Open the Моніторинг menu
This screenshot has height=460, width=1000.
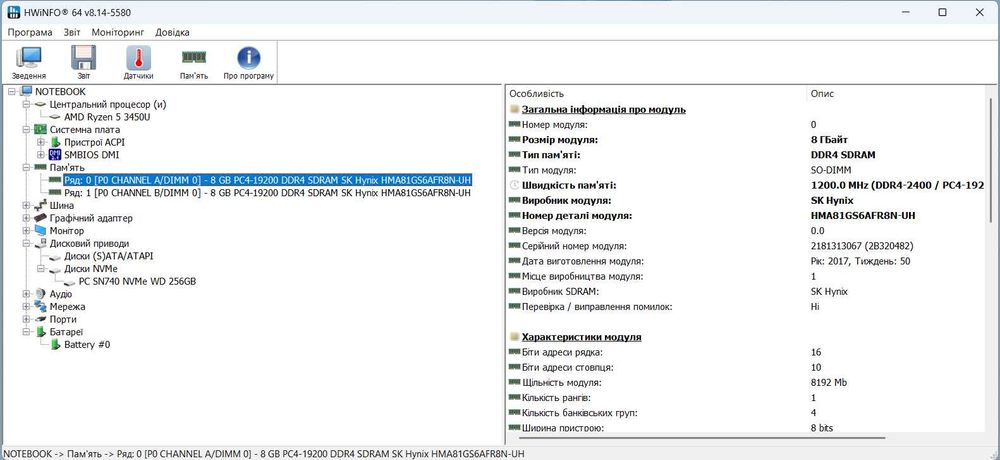118,32
